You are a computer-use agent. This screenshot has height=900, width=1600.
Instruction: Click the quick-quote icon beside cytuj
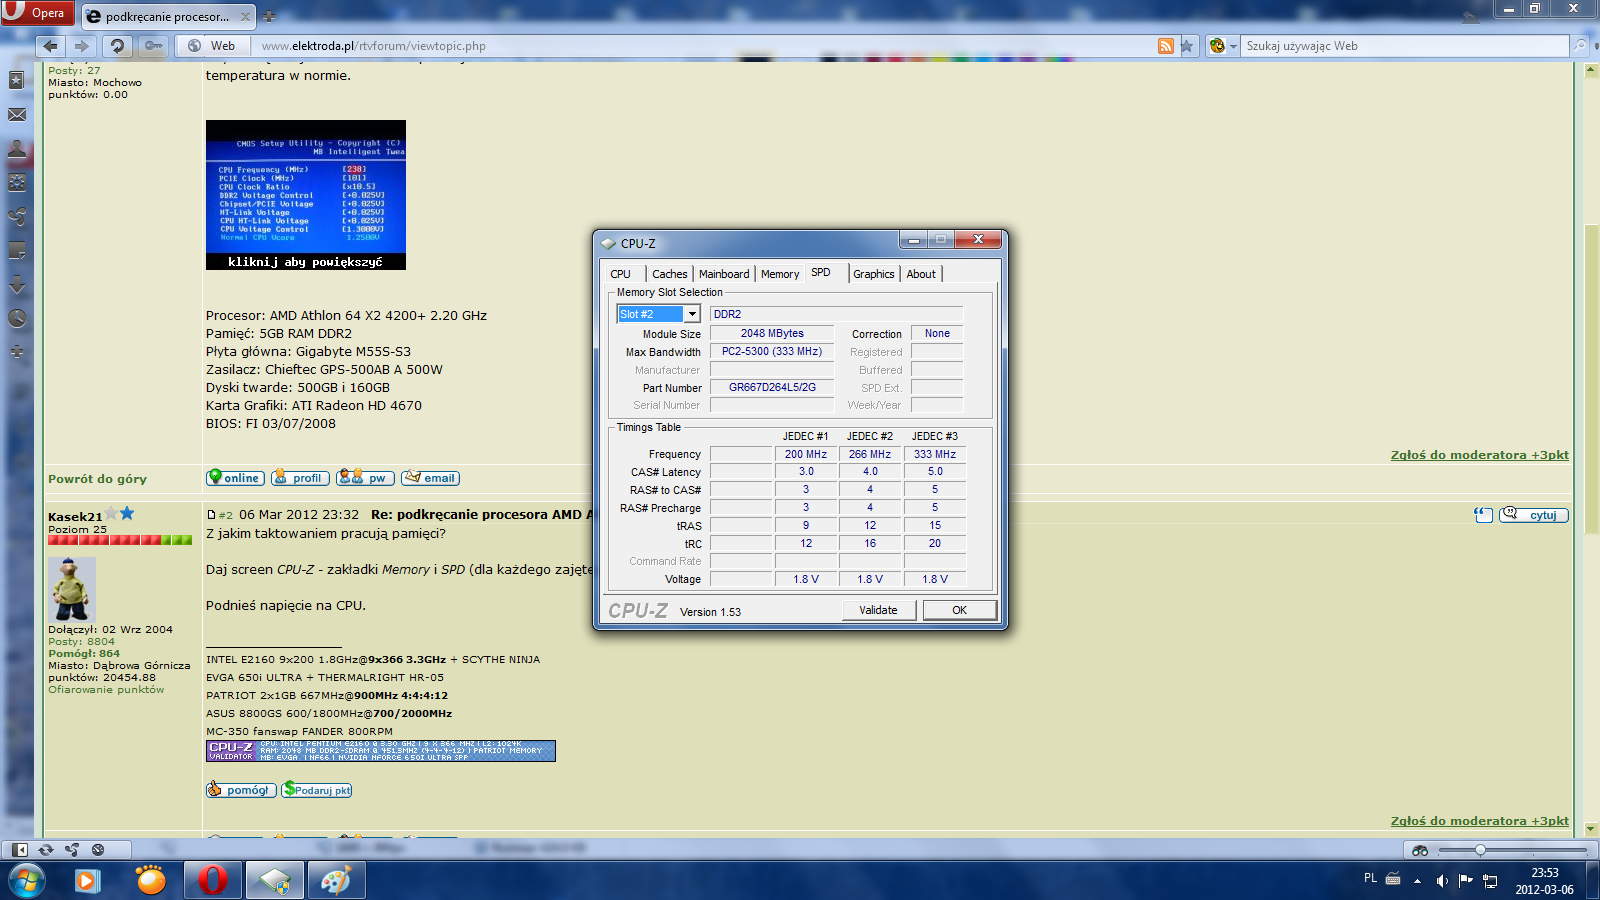(x=1483, y=515)
